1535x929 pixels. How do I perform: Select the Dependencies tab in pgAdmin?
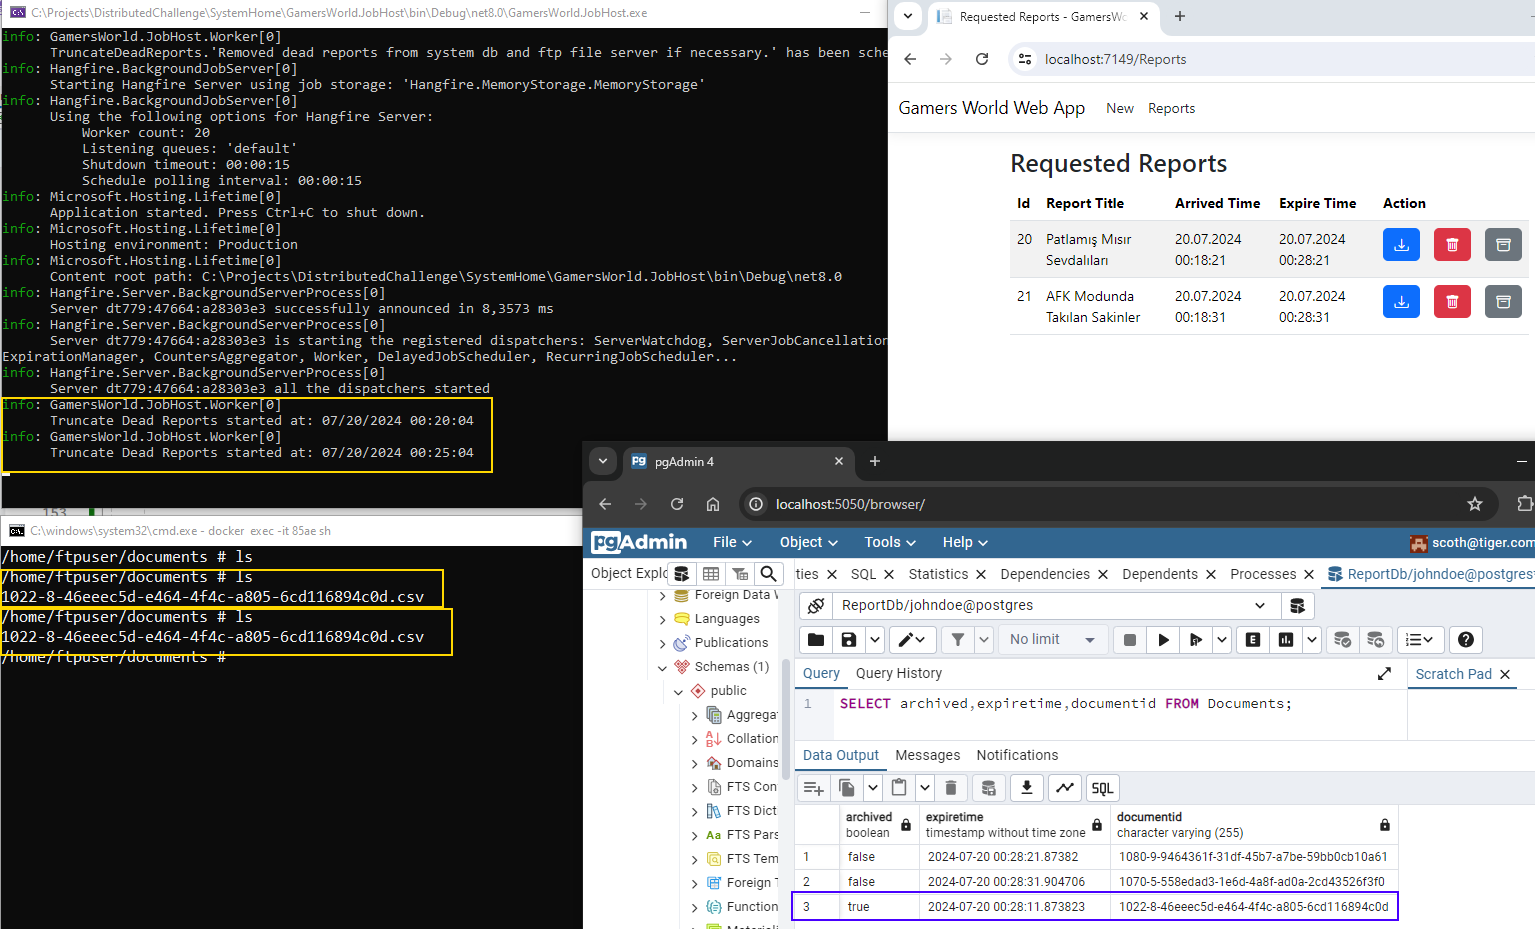point(1045,574)
